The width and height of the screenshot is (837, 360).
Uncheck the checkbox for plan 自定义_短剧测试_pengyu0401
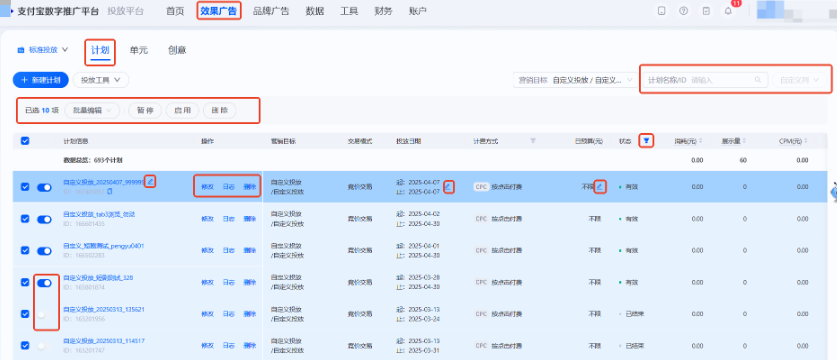[25, 251]
